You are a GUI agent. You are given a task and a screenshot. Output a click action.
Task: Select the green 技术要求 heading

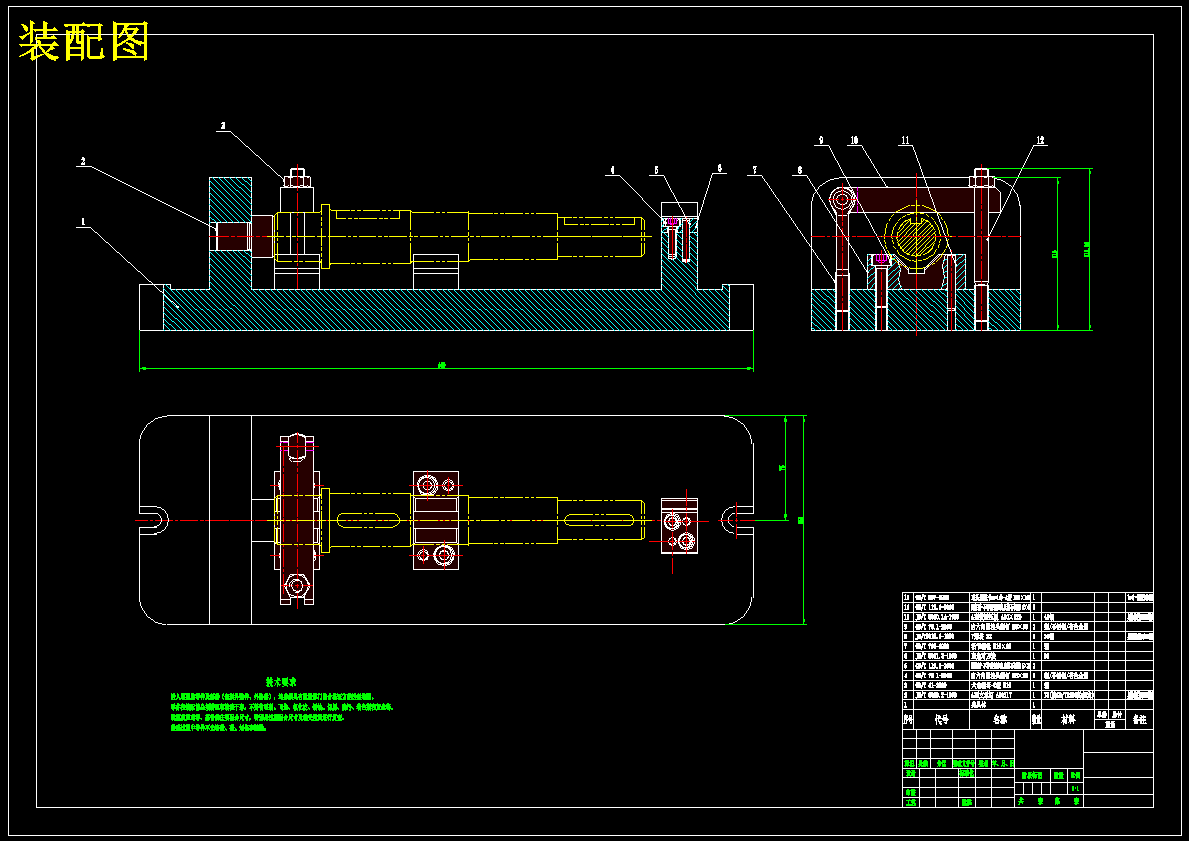(x=281, y=682)
